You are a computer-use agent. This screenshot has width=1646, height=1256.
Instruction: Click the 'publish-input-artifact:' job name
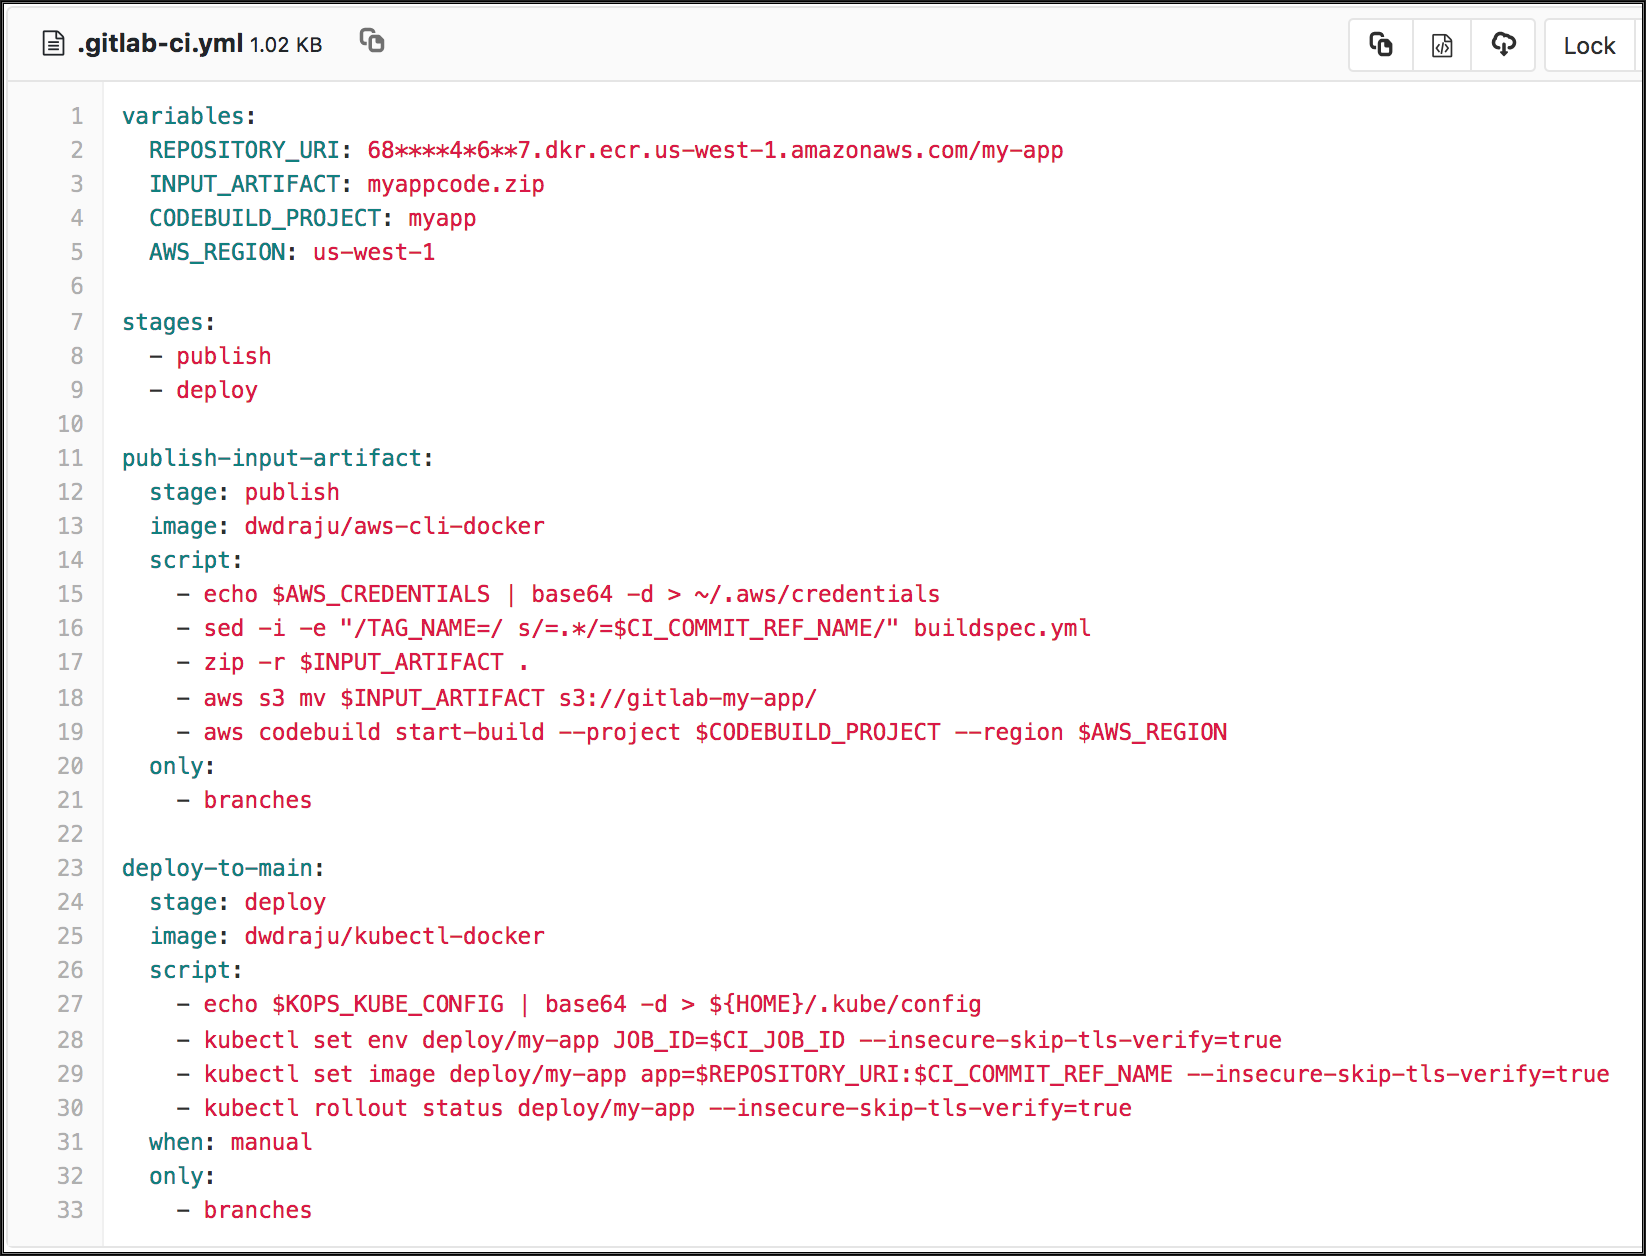[x=278, y=458]
